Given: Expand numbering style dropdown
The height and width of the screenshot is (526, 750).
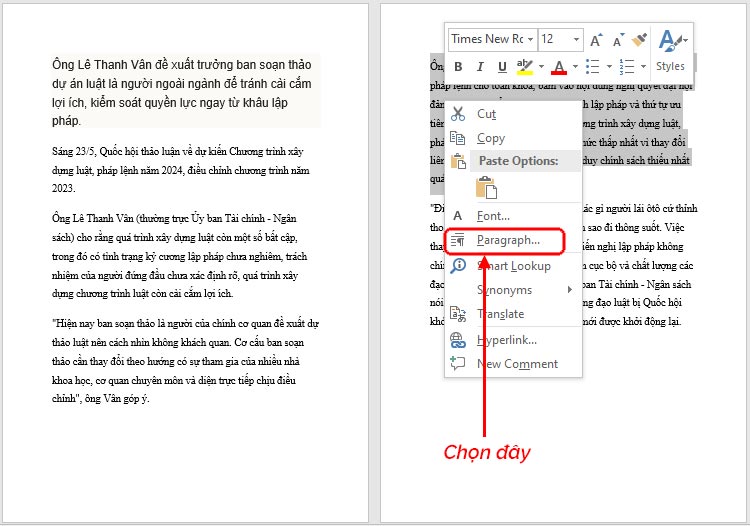Looking at the screenshot, I should pos(643,66).
